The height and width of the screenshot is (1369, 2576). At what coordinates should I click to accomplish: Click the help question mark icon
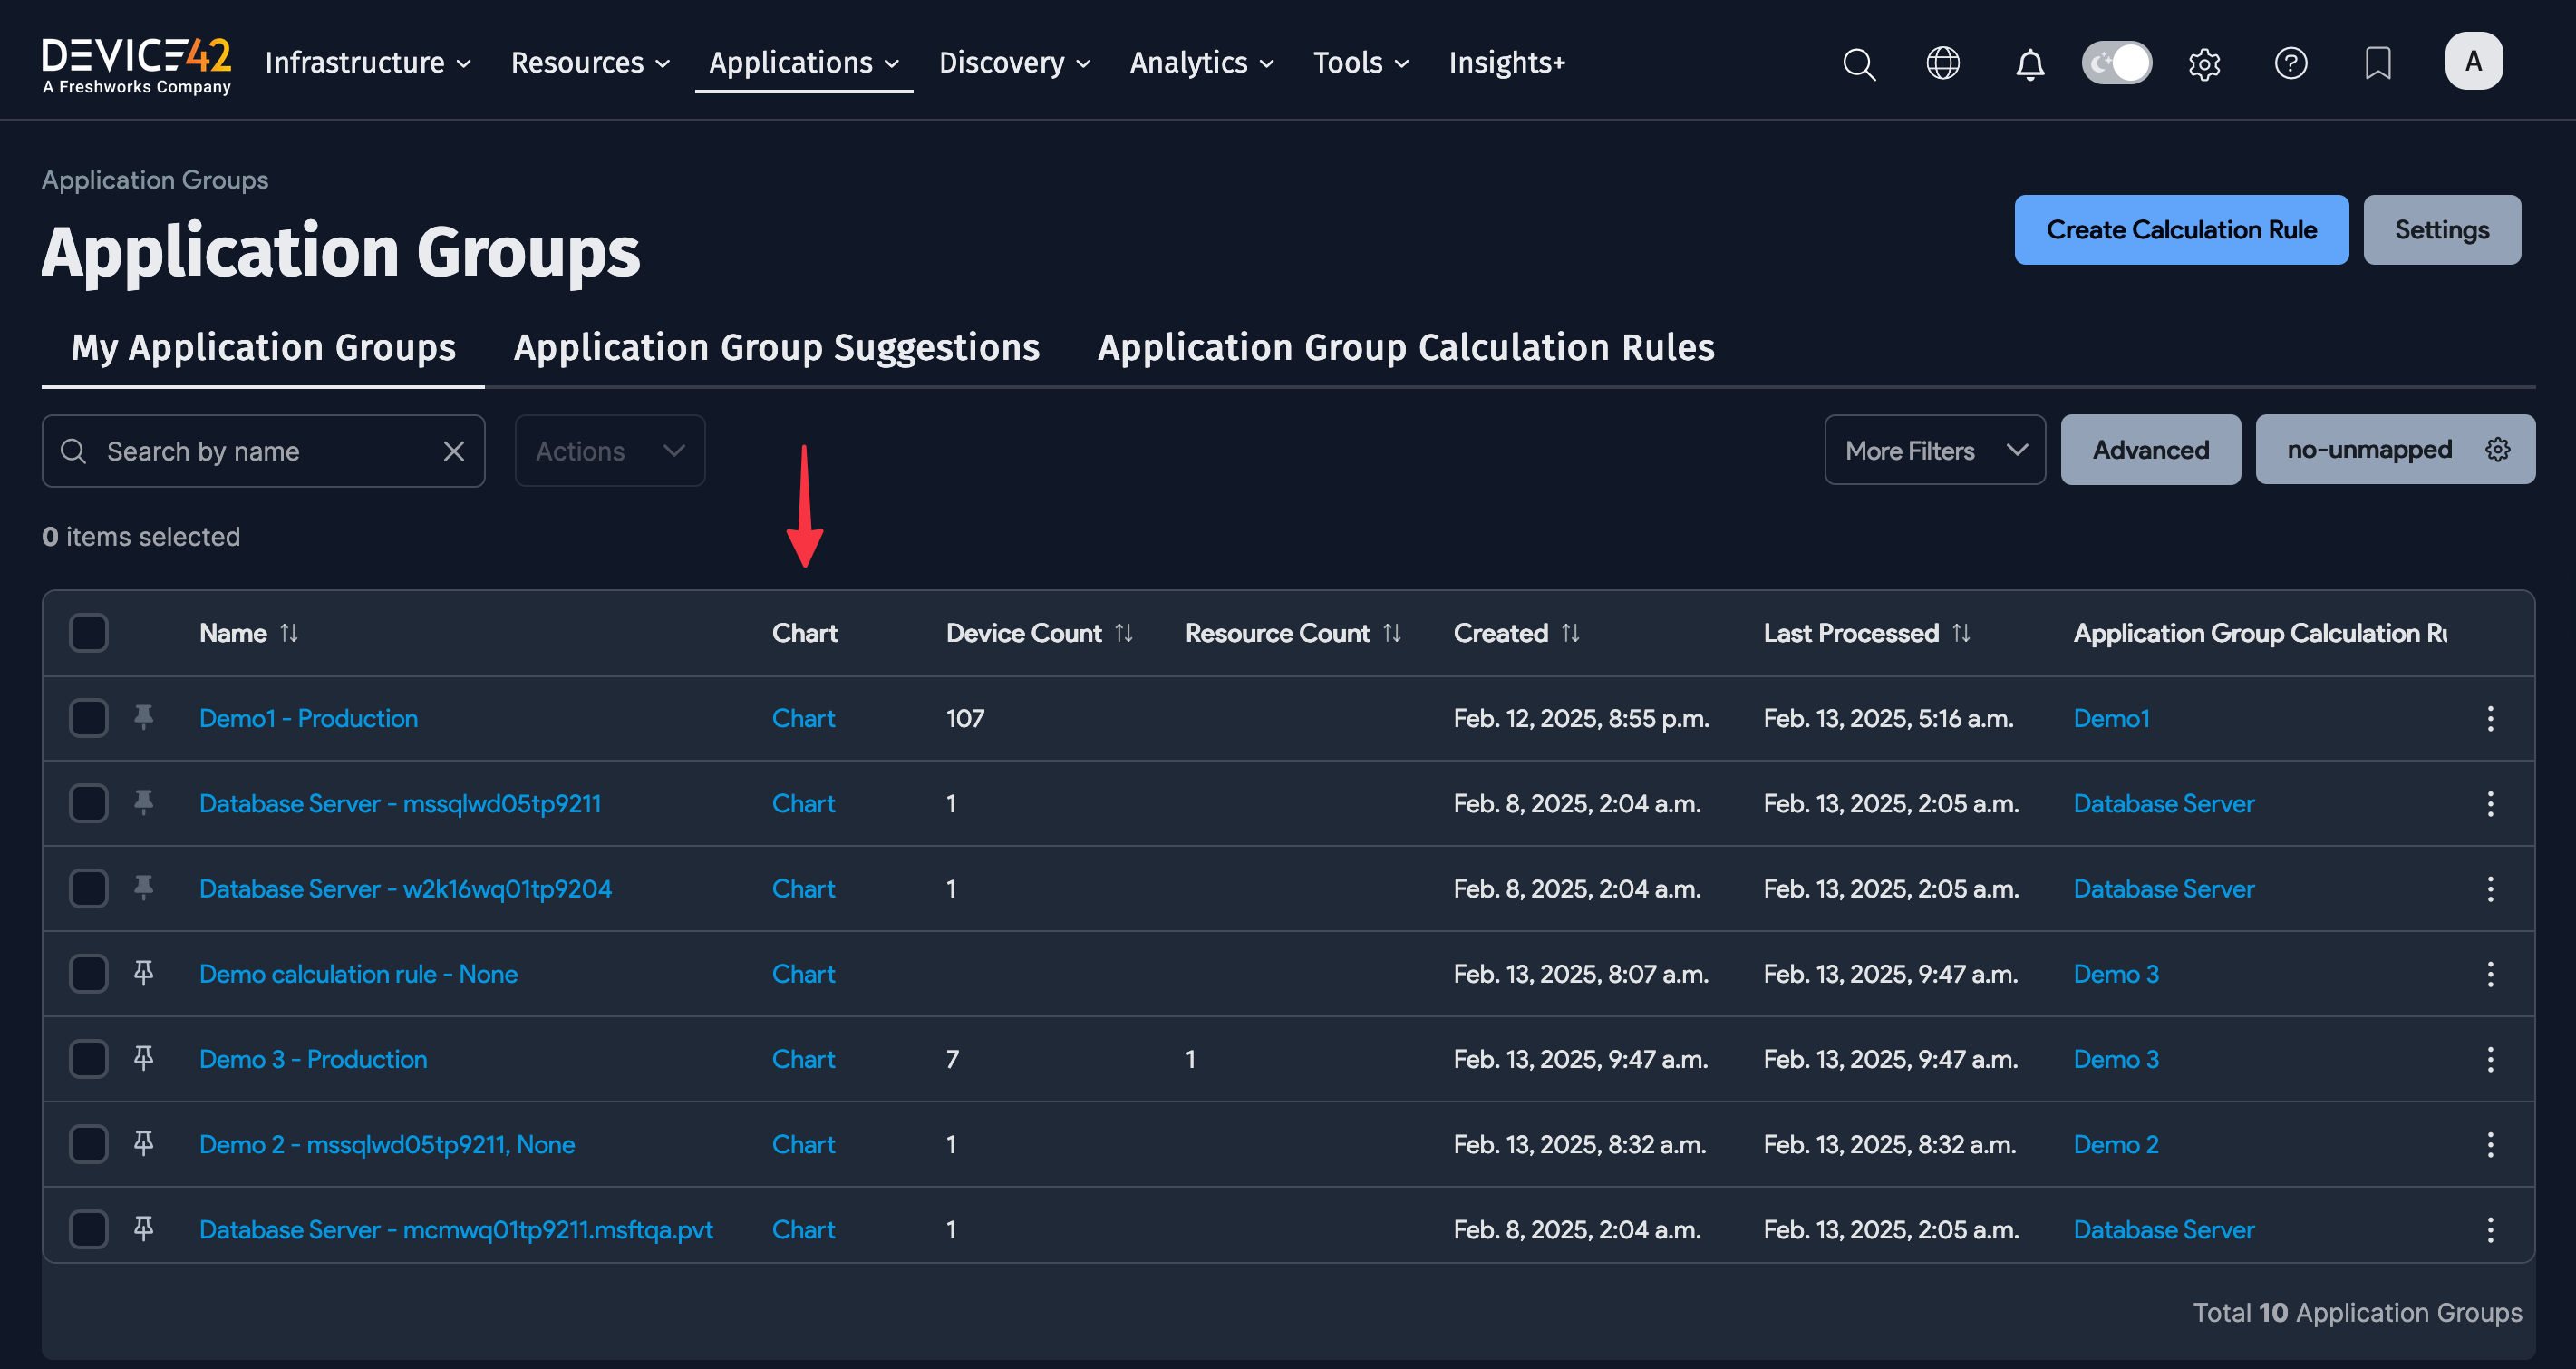coord(2290,63)
